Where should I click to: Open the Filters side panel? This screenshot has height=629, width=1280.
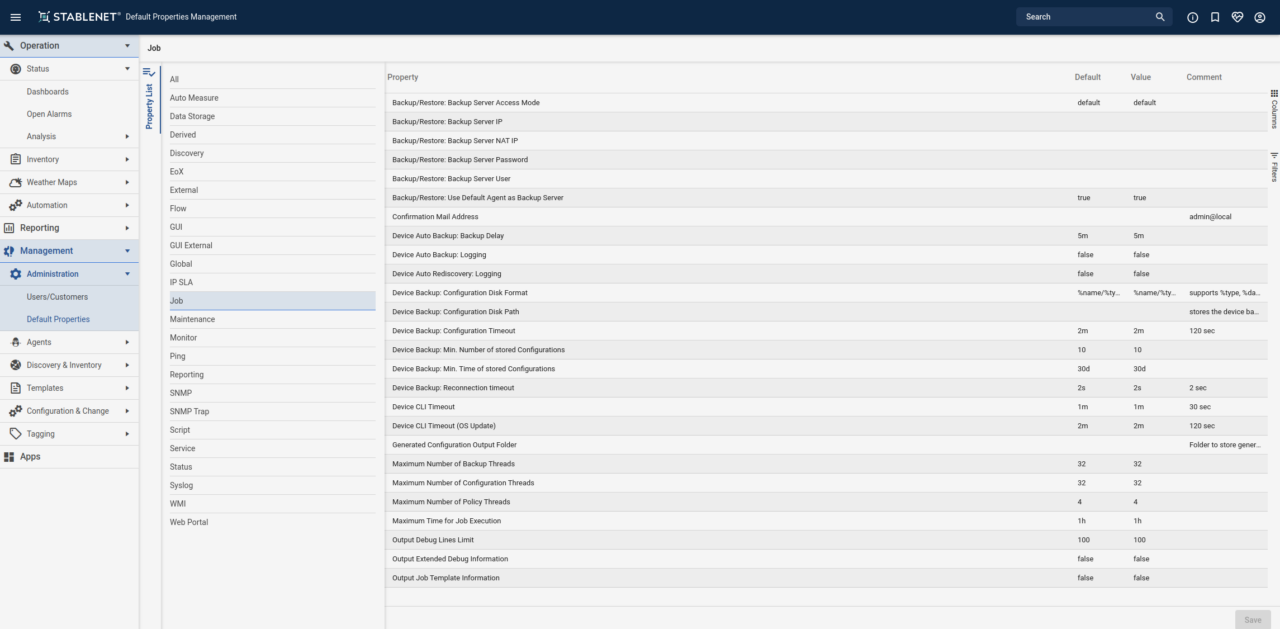(x=1274, y=167)
